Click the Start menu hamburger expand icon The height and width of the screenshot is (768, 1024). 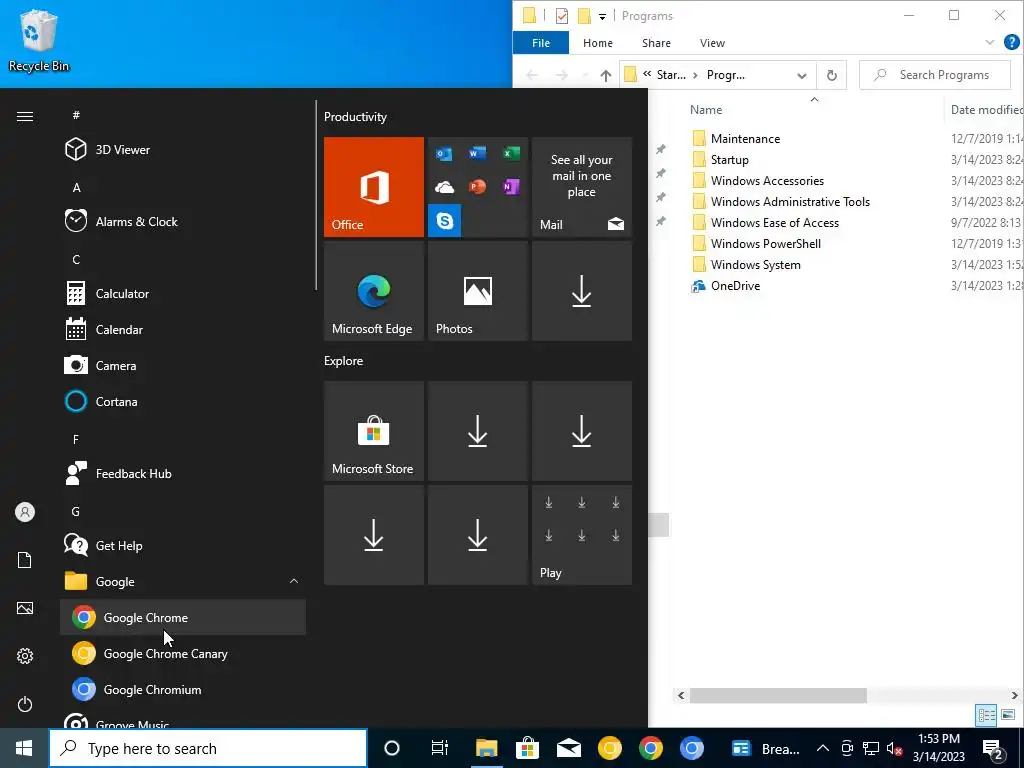pos(25,116)
